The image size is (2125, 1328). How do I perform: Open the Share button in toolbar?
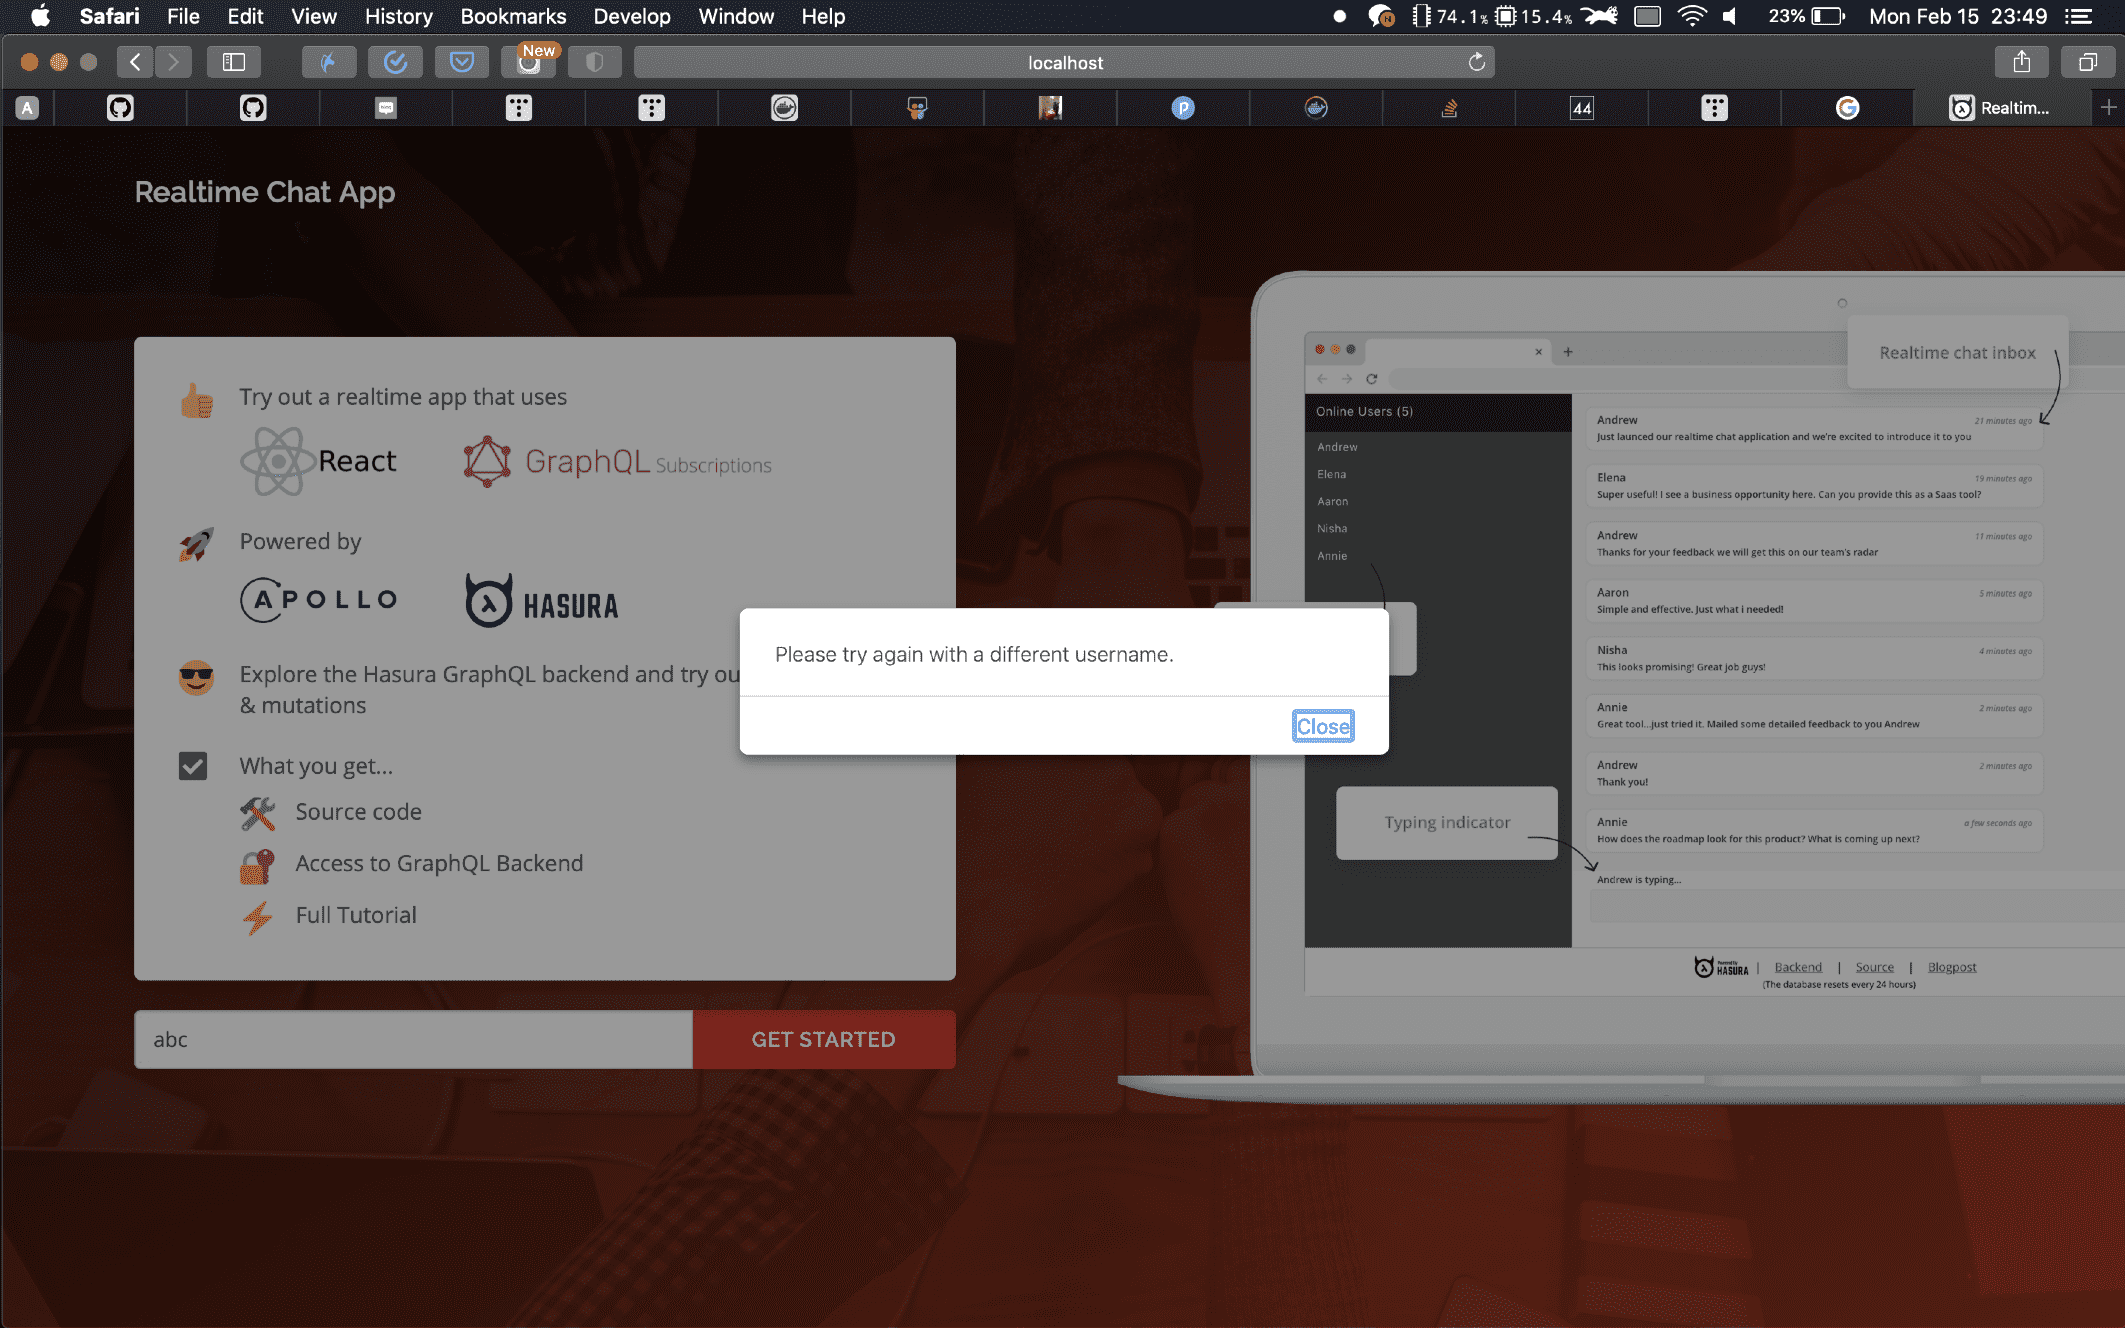coord(2021,62)
